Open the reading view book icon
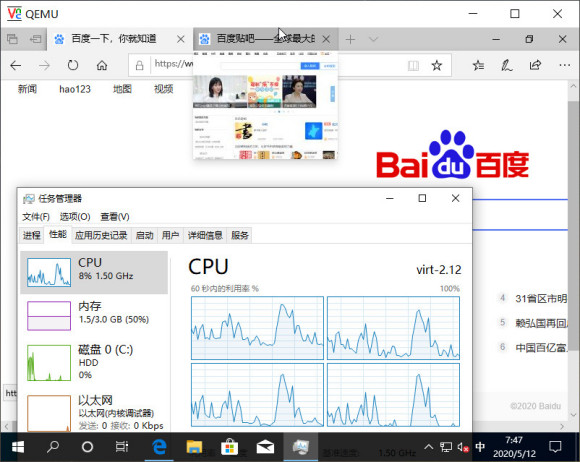 pyautogui.click(x=413, y=66)
